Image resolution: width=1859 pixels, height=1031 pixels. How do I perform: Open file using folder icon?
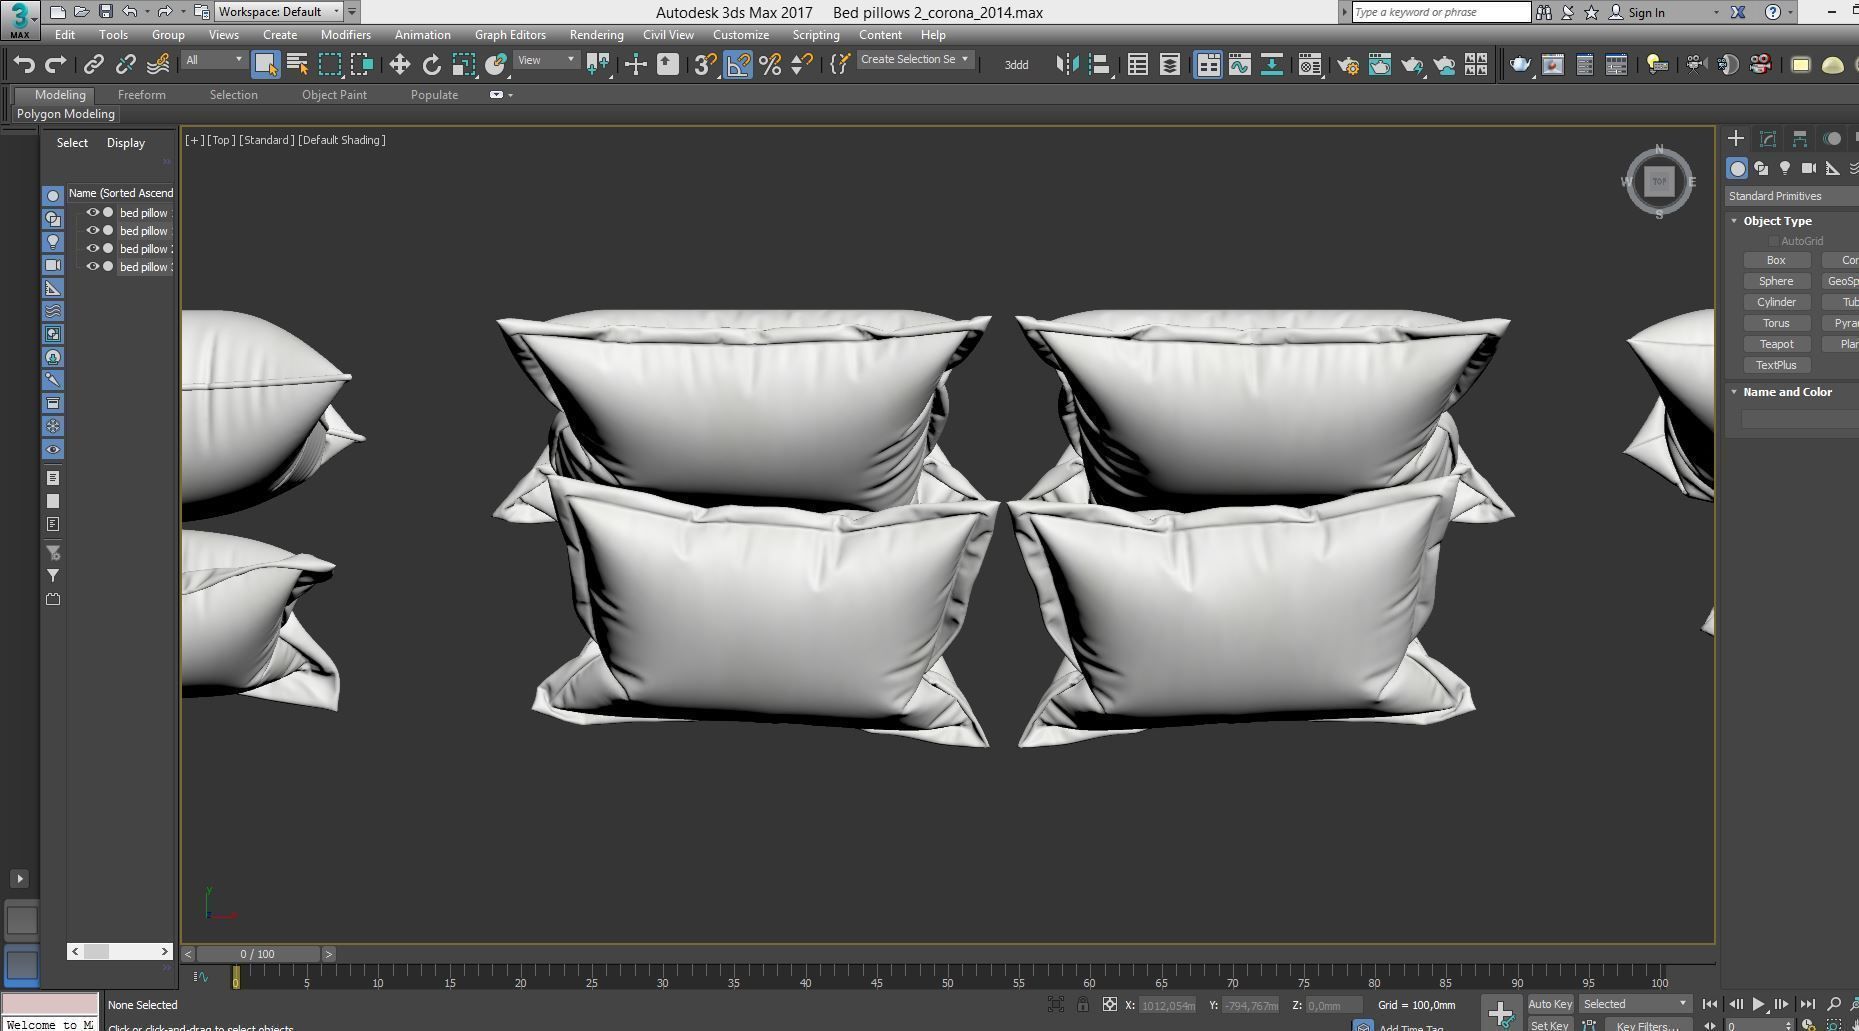click(x=81, y=12)
